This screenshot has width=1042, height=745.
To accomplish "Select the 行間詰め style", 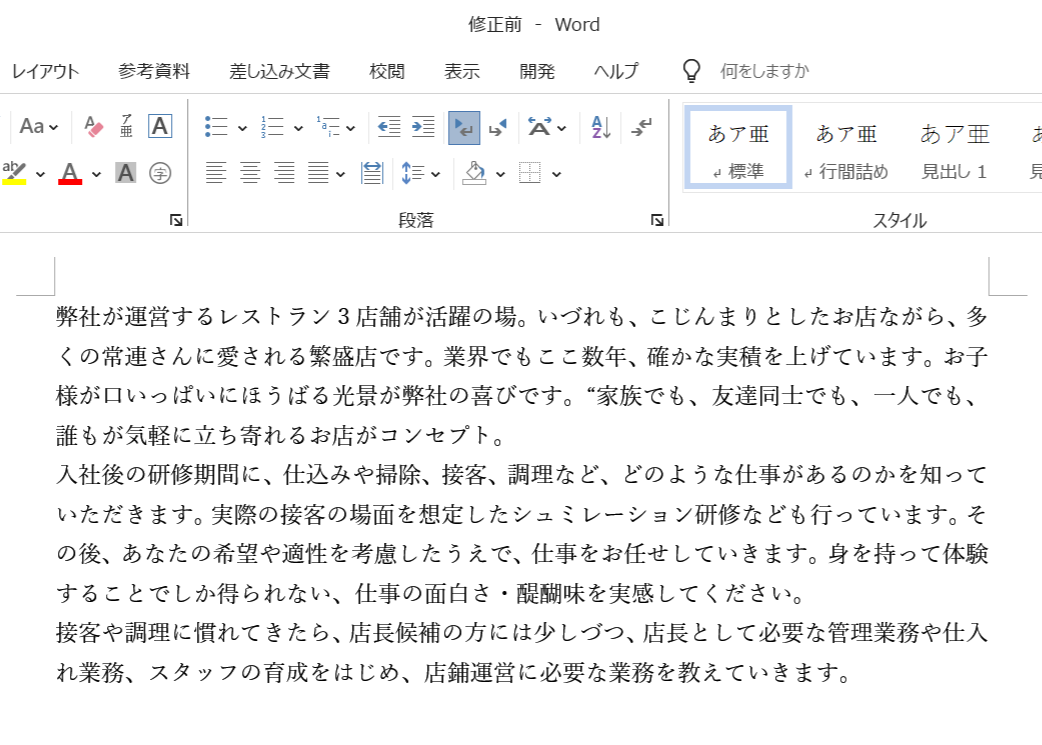I will [x=846, y=149].
